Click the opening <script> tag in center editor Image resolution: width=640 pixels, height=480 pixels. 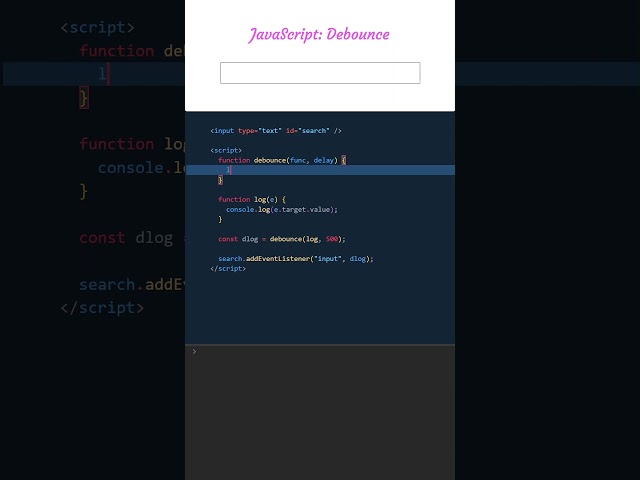point(226,150)
